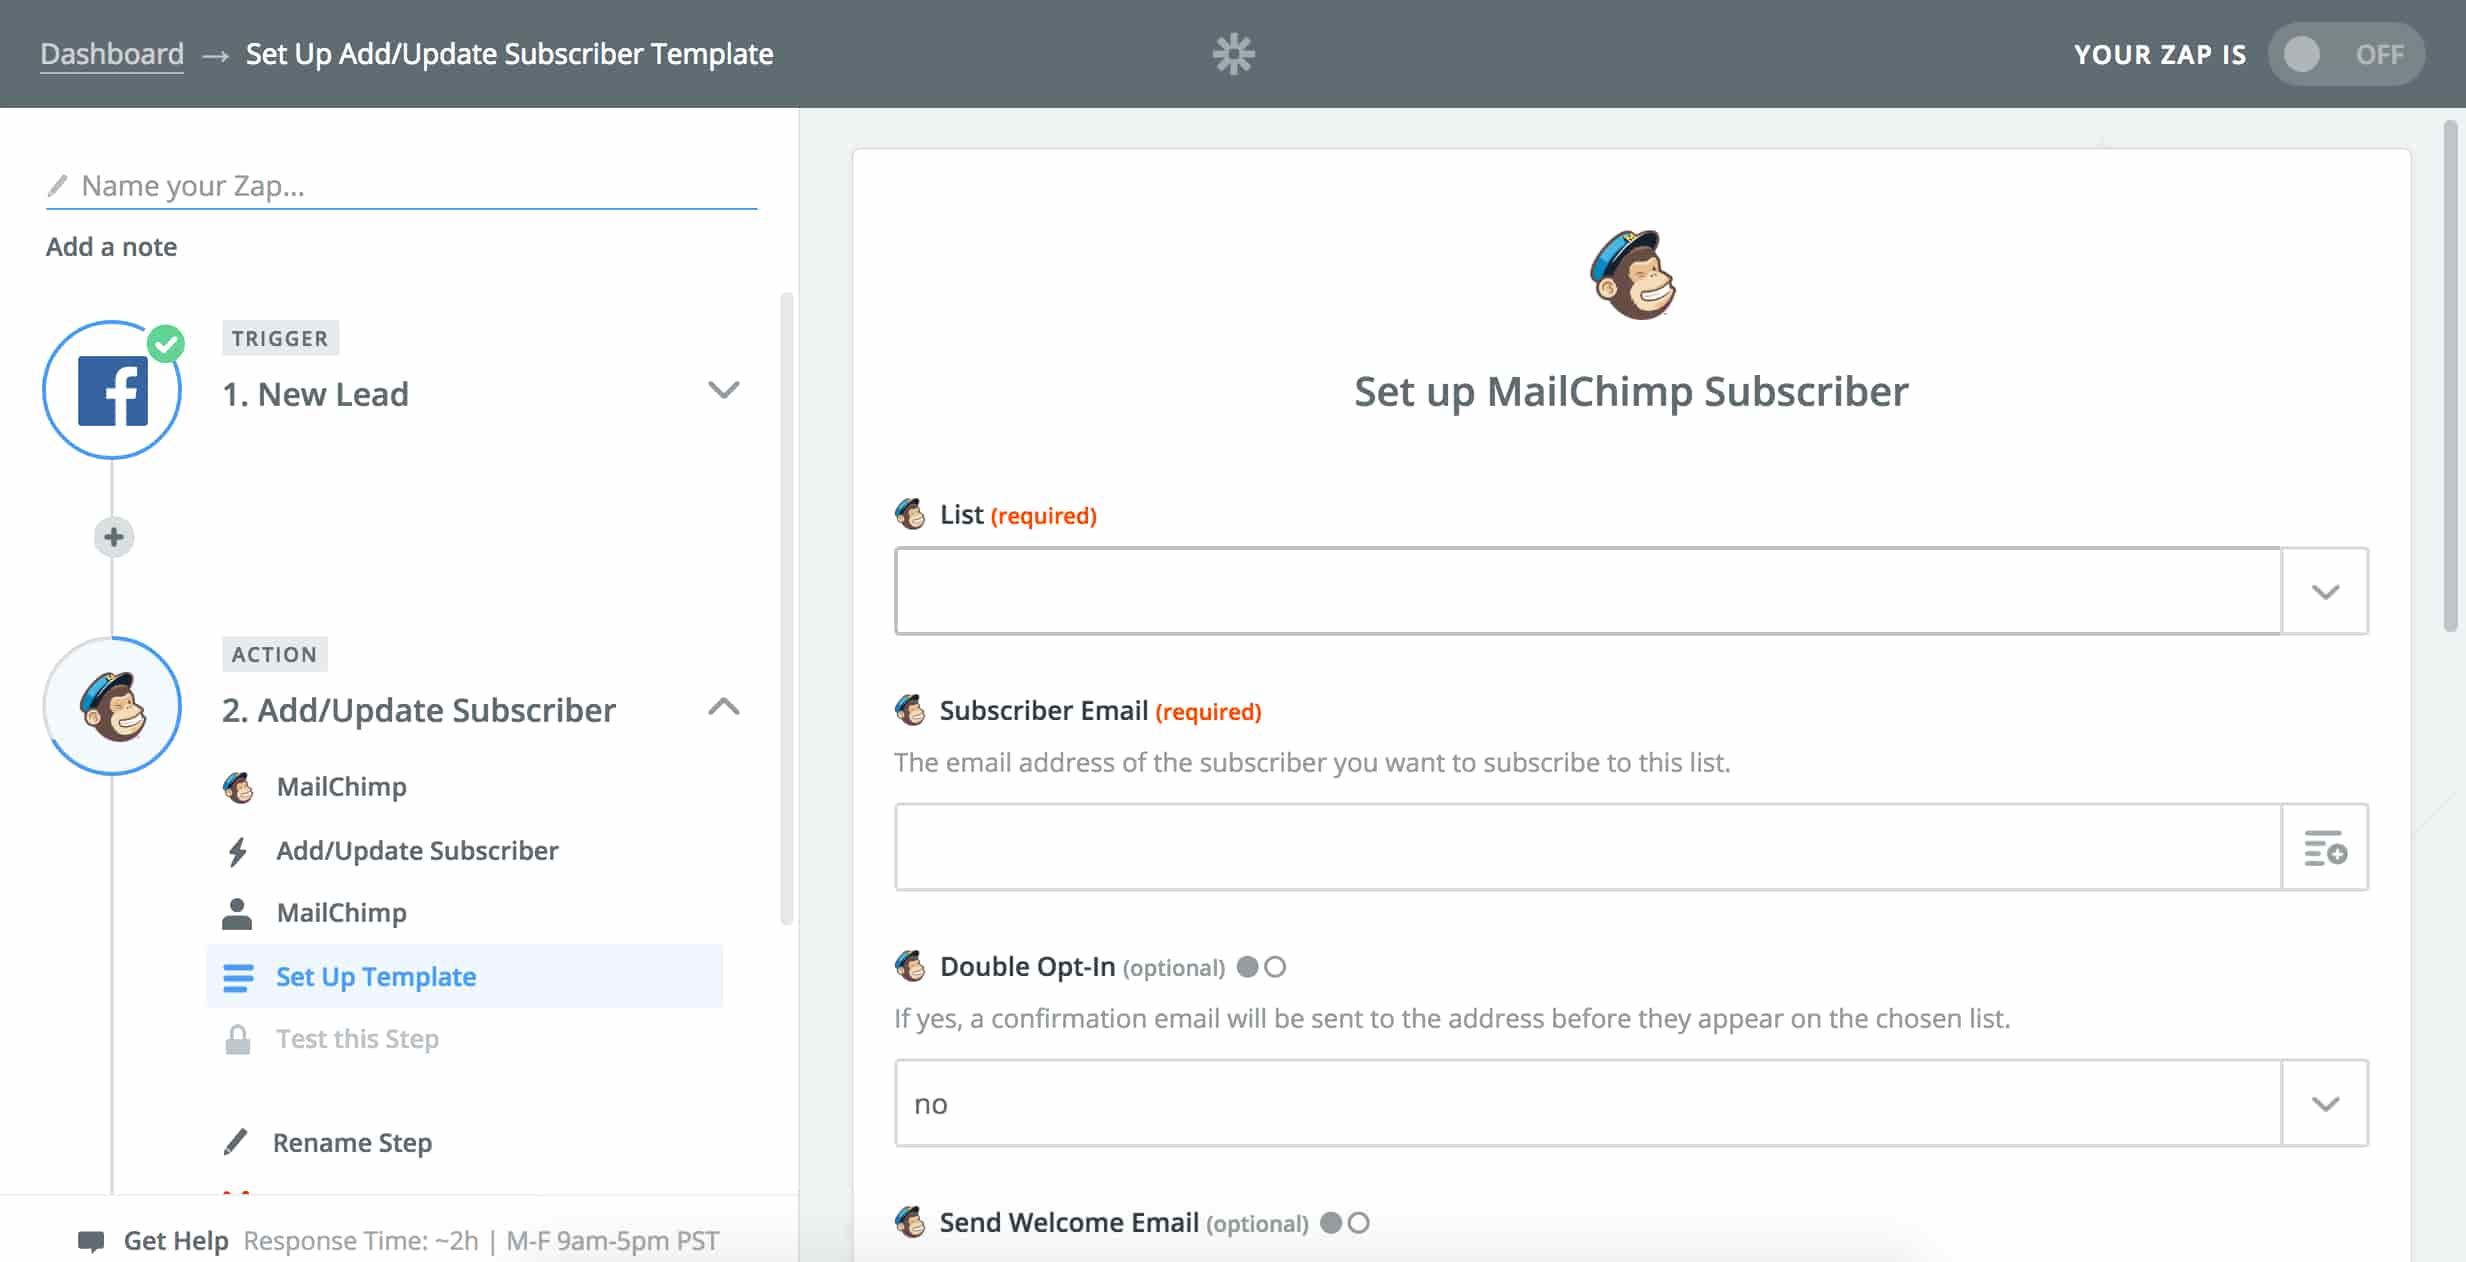Click the page vertical scrollbar on right
The height and width of the screenshot is (1262, 2466).
(x=2450, y=376)
